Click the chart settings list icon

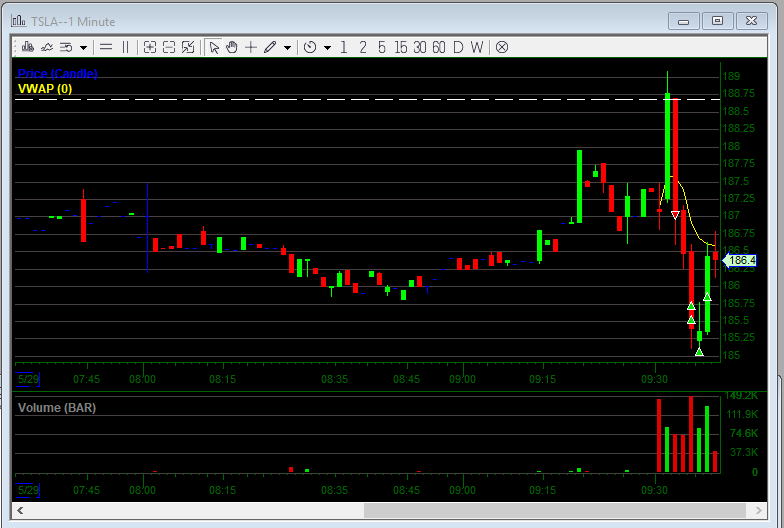pyautogui.click(x=66, y=47)
